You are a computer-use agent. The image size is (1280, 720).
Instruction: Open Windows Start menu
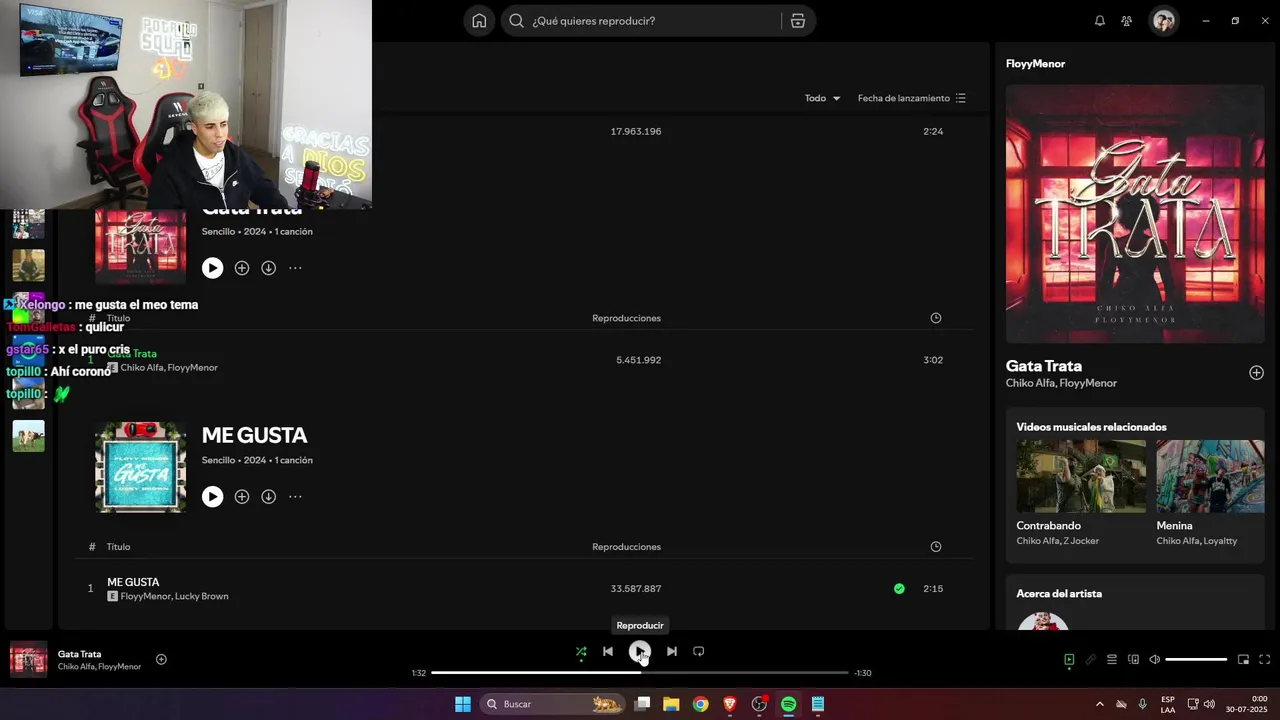click(463, 704)
